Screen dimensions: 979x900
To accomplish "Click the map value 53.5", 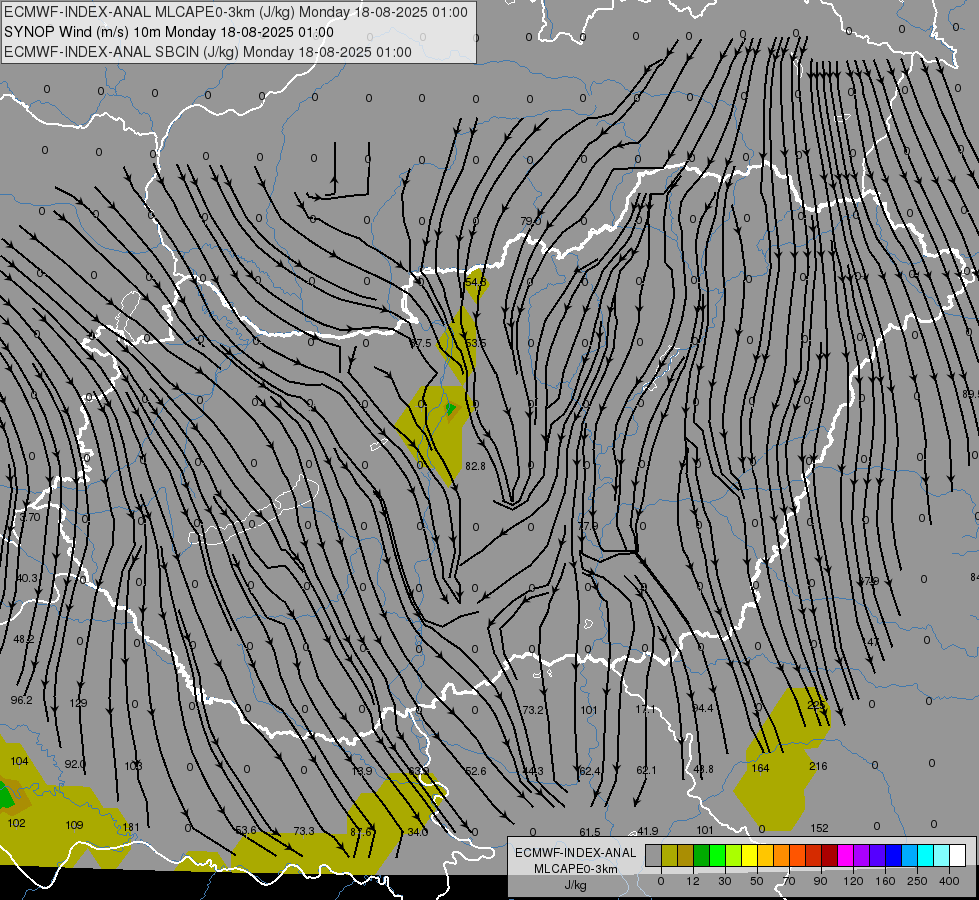I will pyautogui.click(x=476, y=344).
